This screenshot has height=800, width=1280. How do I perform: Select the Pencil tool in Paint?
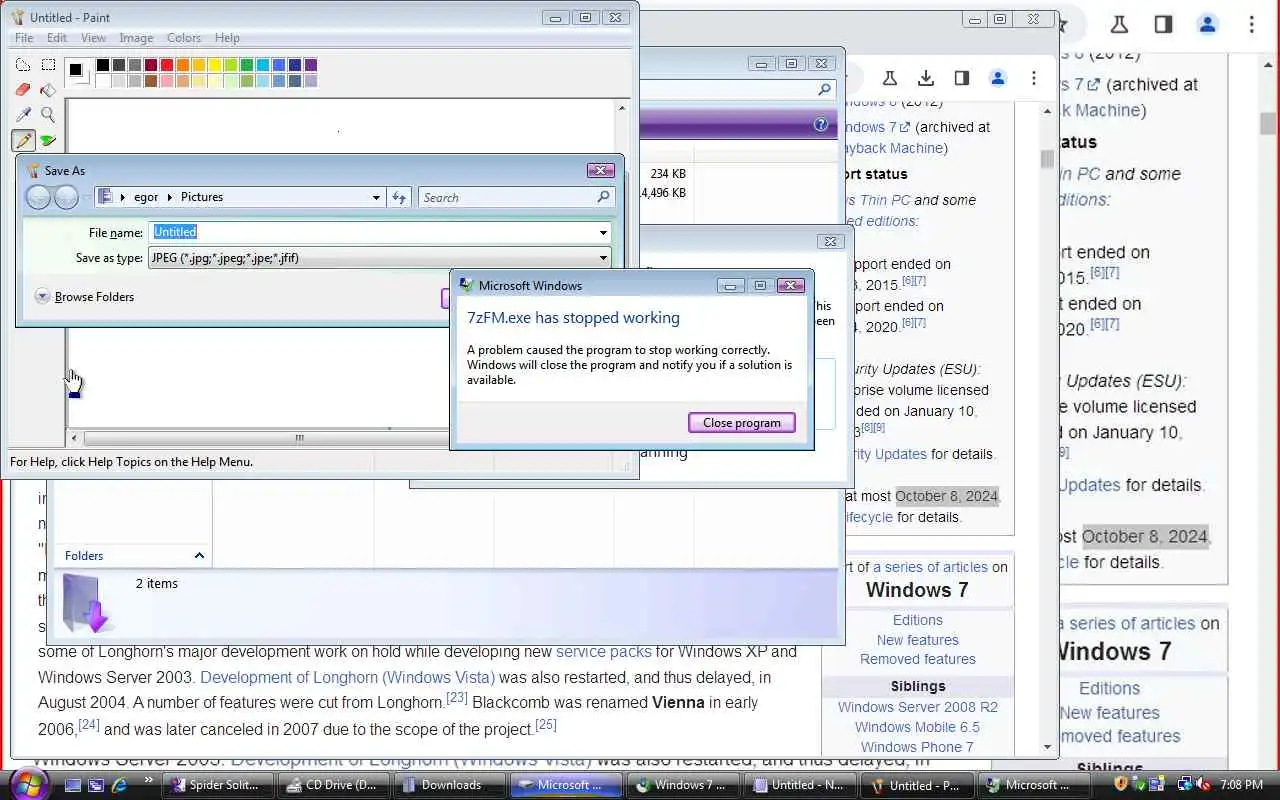(23, 141)
